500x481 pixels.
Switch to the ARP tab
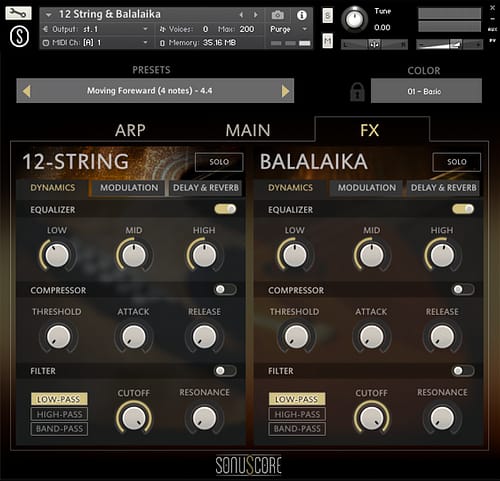coord(130,130)
